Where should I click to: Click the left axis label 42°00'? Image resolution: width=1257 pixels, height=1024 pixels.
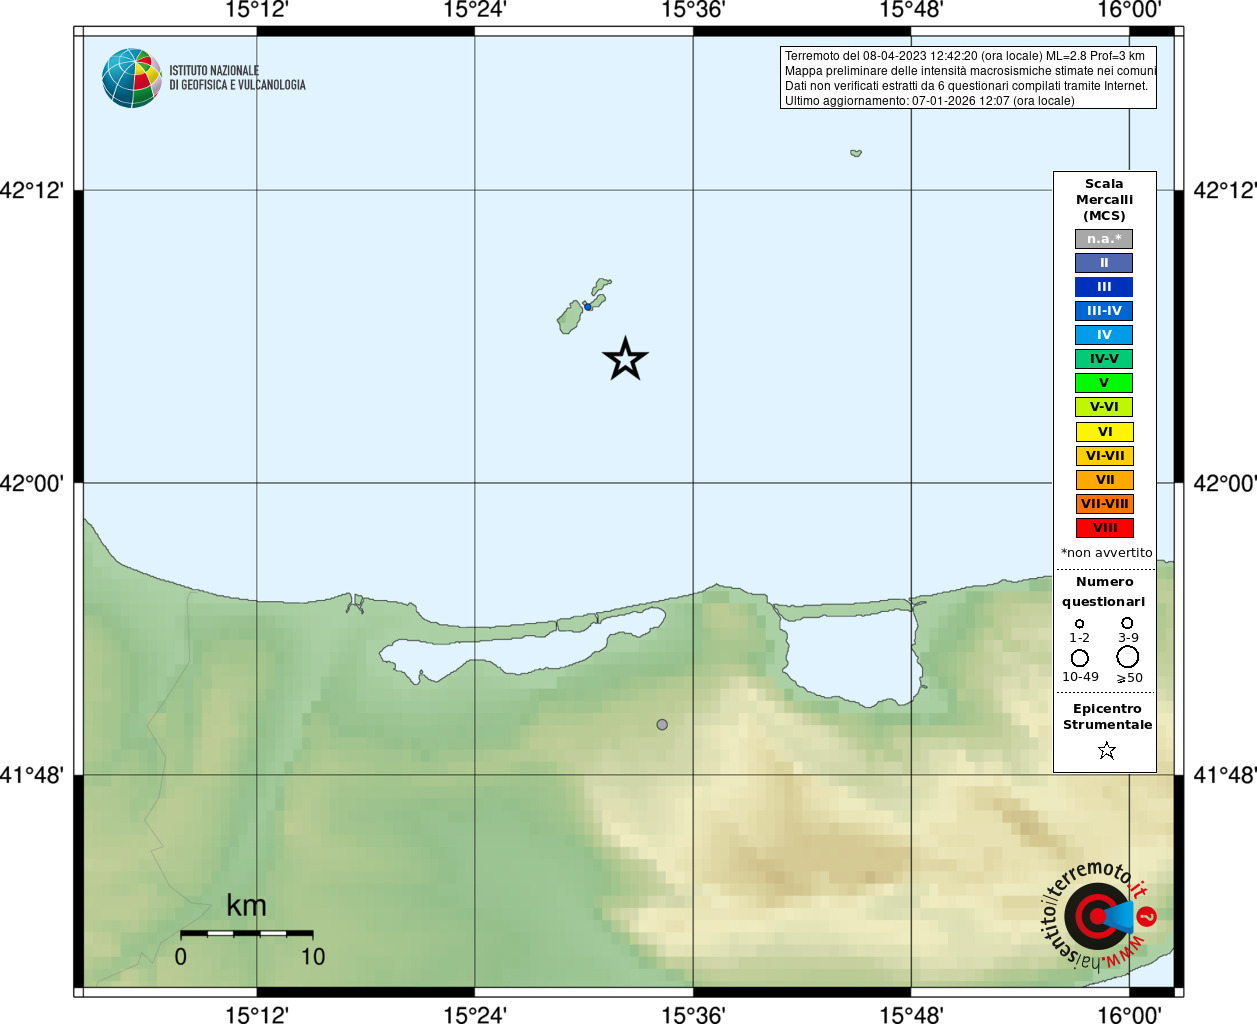pyautogui.click(x=32, y=483)
